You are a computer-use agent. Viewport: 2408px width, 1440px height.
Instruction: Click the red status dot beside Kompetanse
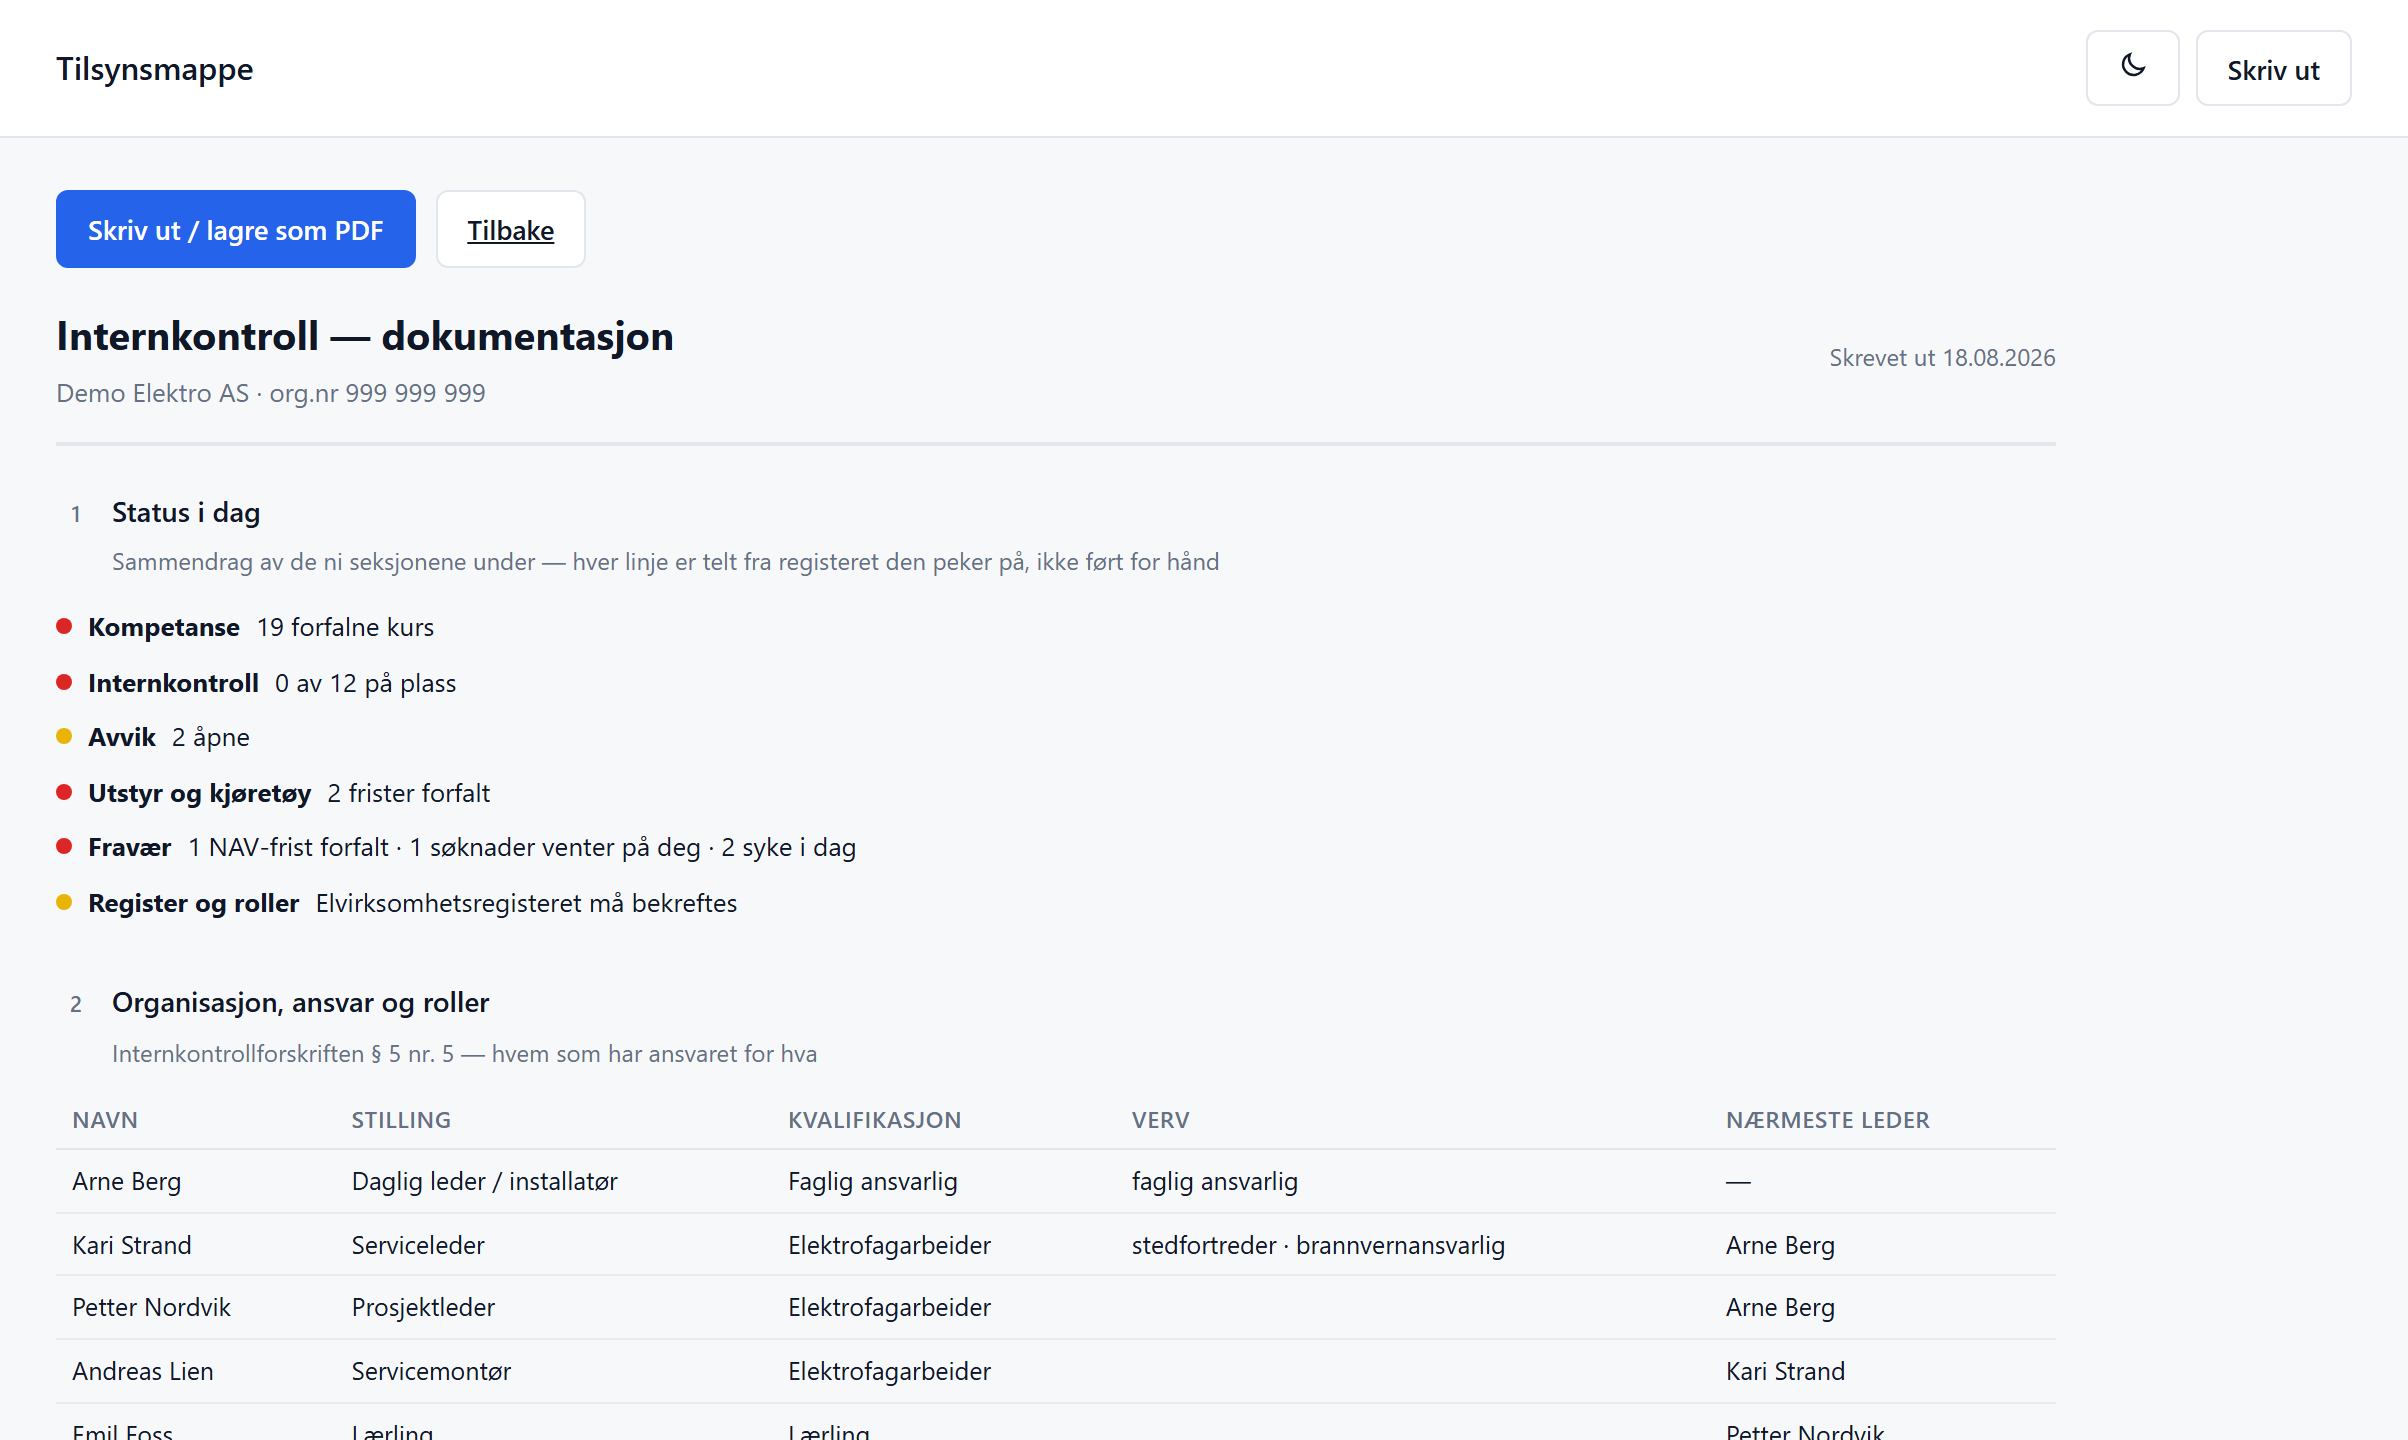pyautogui.click(x=64, y=626)
